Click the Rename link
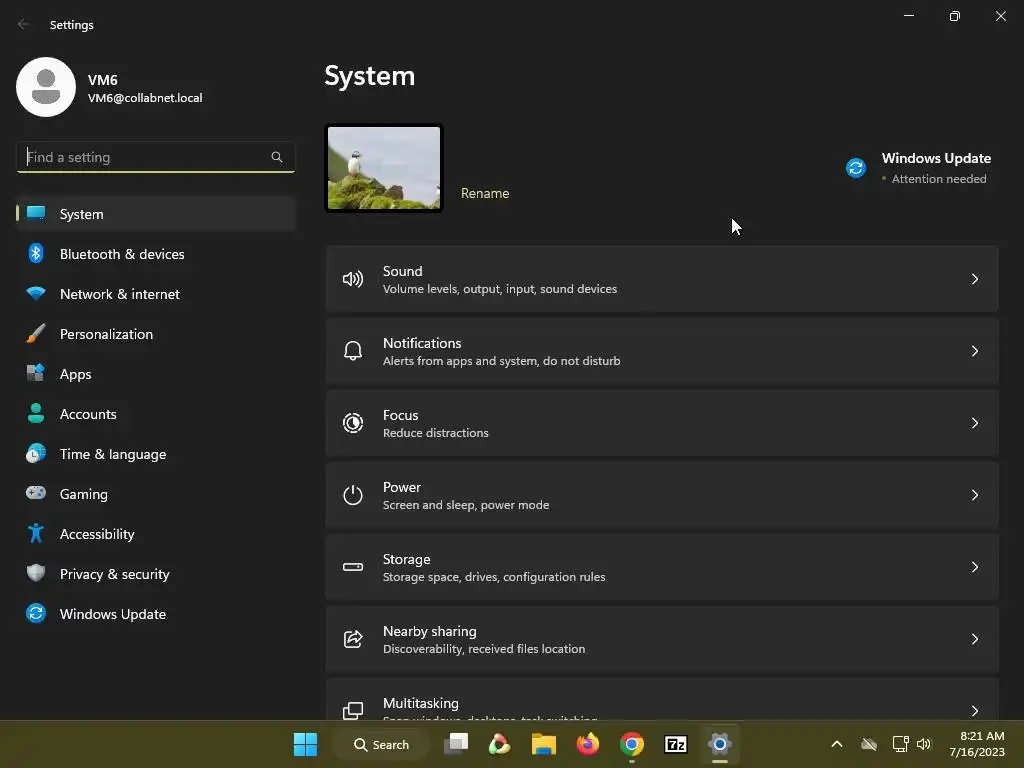The height and width of the screenshot is (768, 1024). (485, 193)
